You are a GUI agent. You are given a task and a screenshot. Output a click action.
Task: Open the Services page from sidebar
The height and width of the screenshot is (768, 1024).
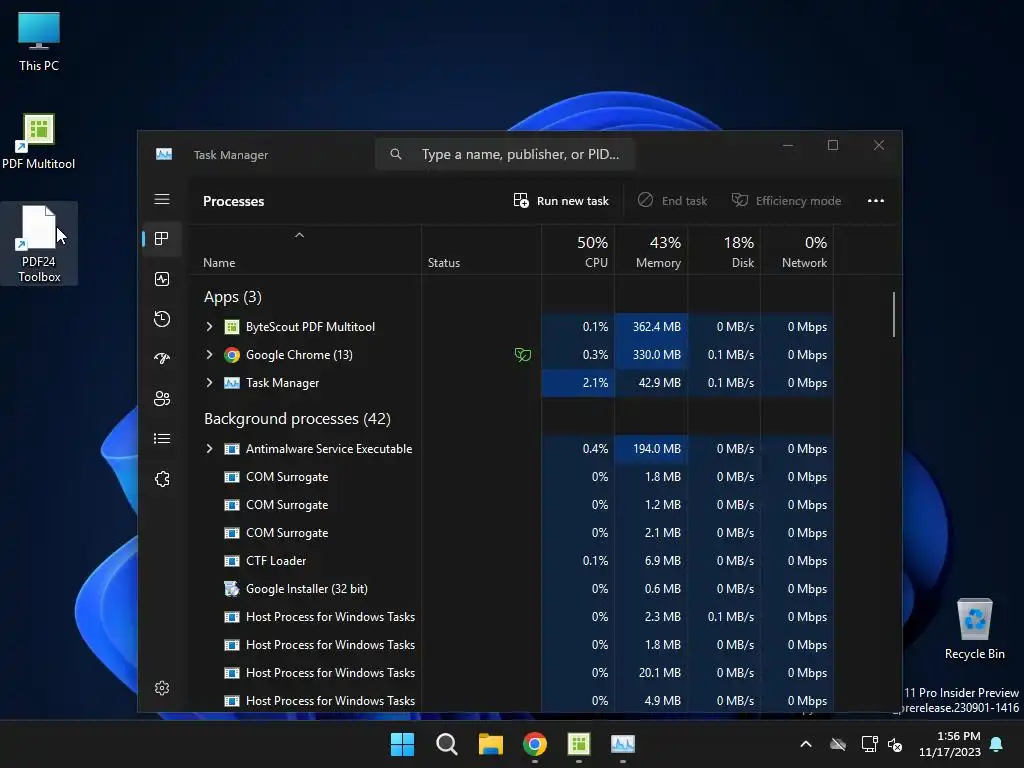(x=162, y=479)
